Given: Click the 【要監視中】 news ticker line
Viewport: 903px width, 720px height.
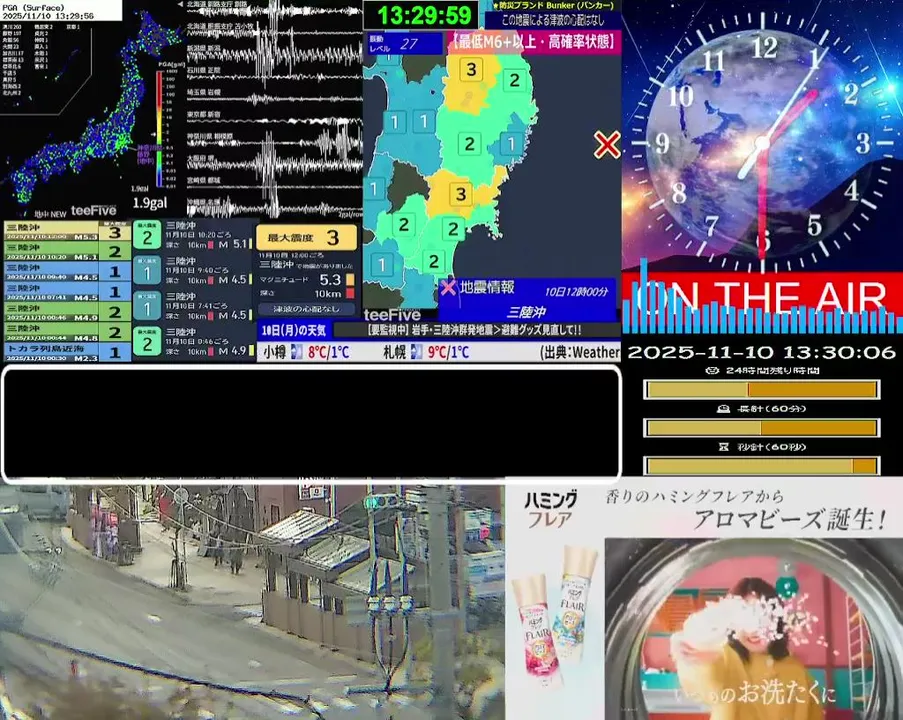Looking at the screenshot, I should [x=475, y=330].
